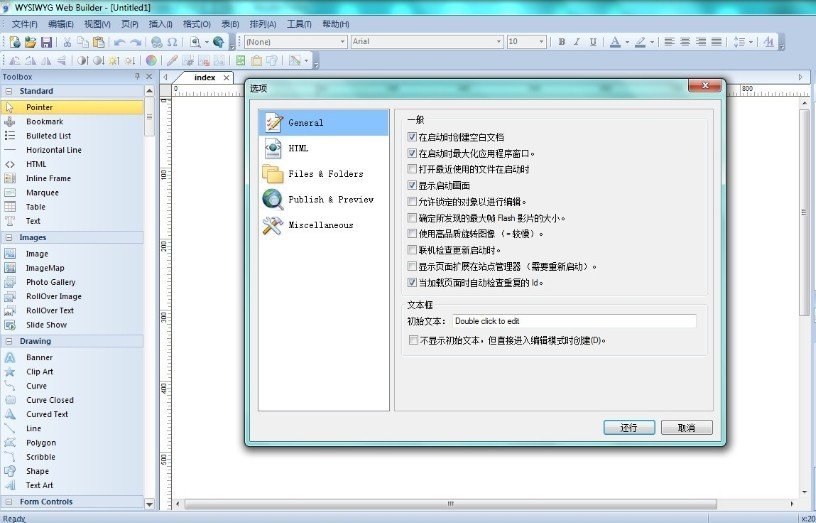Click the Center align icon

point(685,42)
